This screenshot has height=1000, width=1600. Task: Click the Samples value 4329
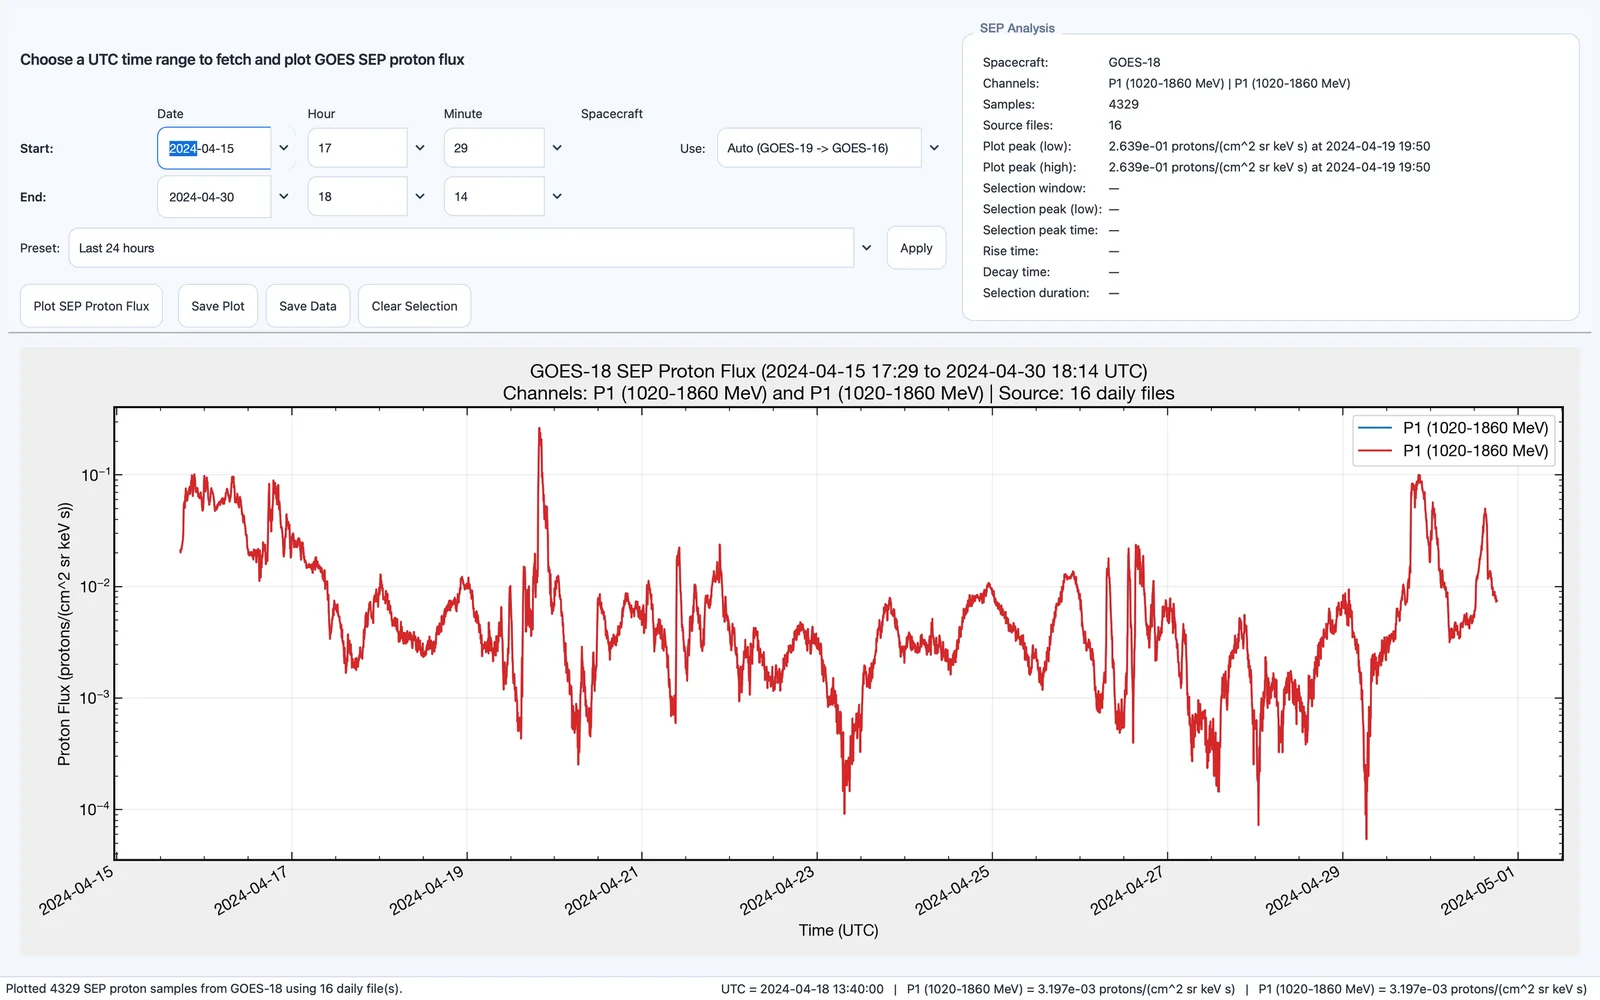coord(1123,104)
